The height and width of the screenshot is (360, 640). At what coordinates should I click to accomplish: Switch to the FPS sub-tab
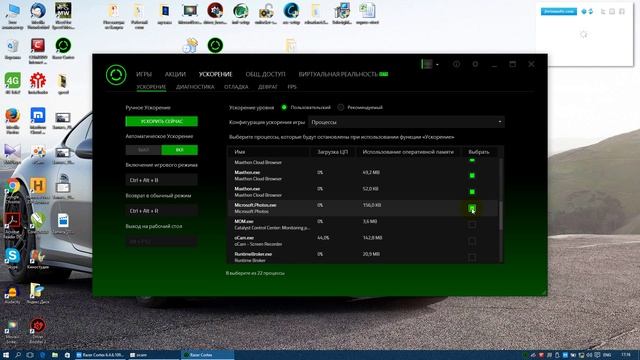pos(292,87)
